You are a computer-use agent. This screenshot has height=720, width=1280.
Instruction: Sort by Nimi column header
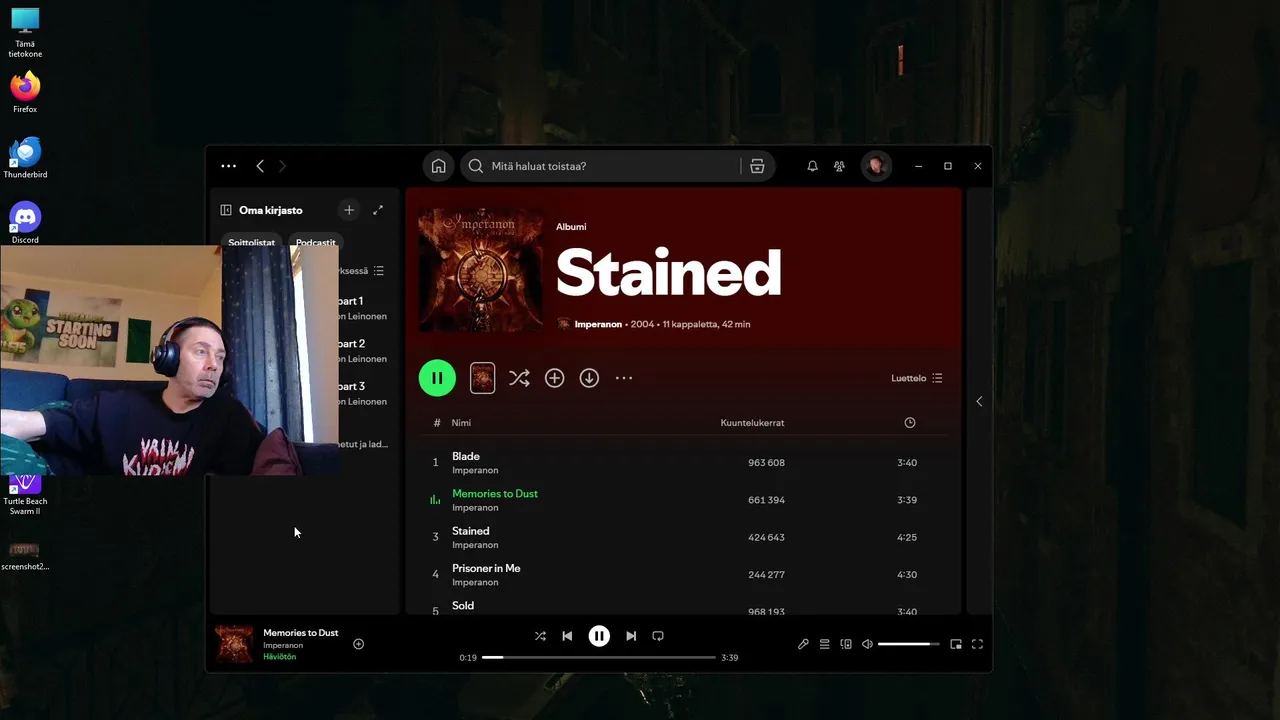pyautogui.click(x=461, y=423)
